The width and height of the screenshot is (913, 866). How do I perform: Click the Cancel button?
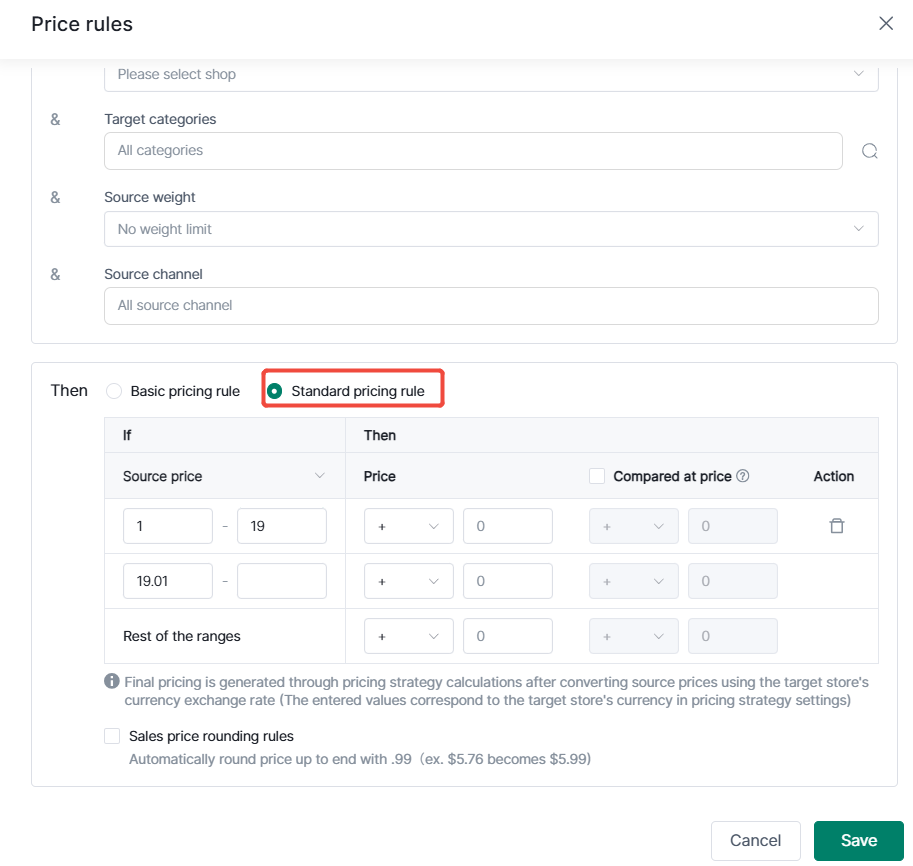click(755, 840)
